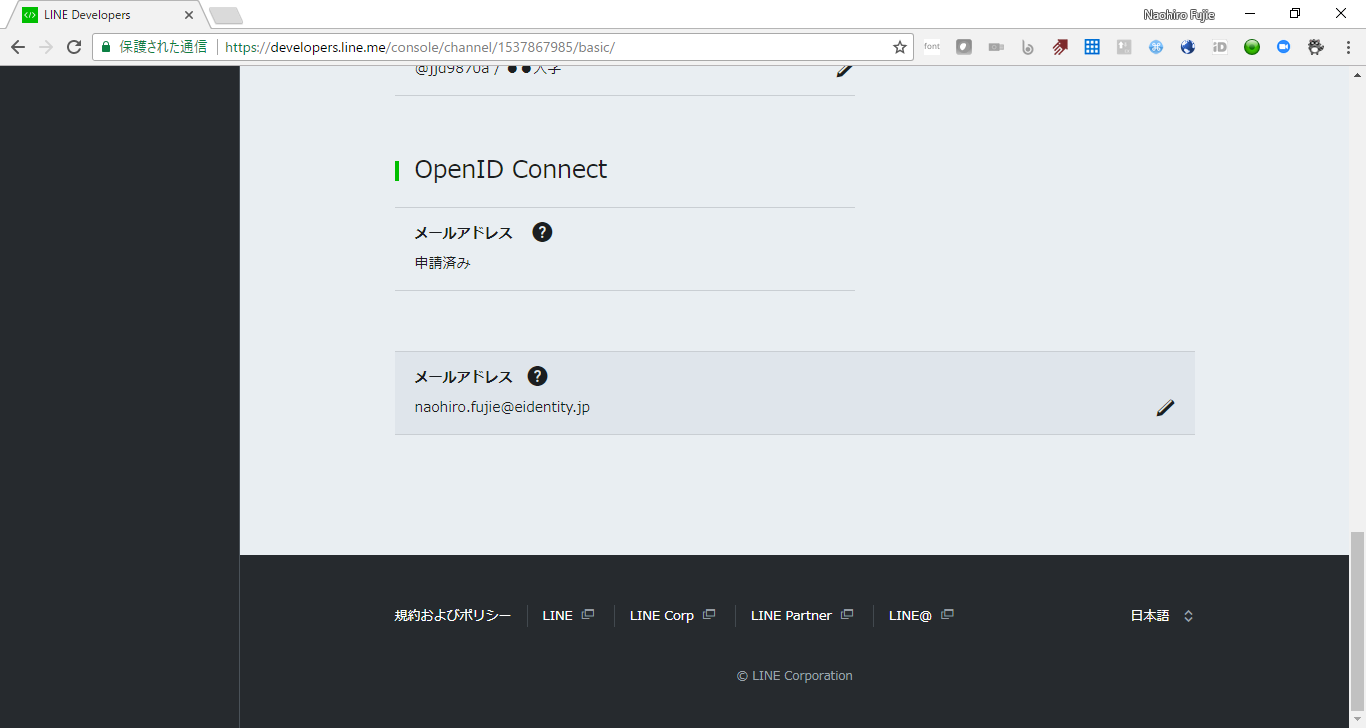Show help for OpenID Connect メールアドレス
The image size is (1366, 728).
click(x=542, y=232)
